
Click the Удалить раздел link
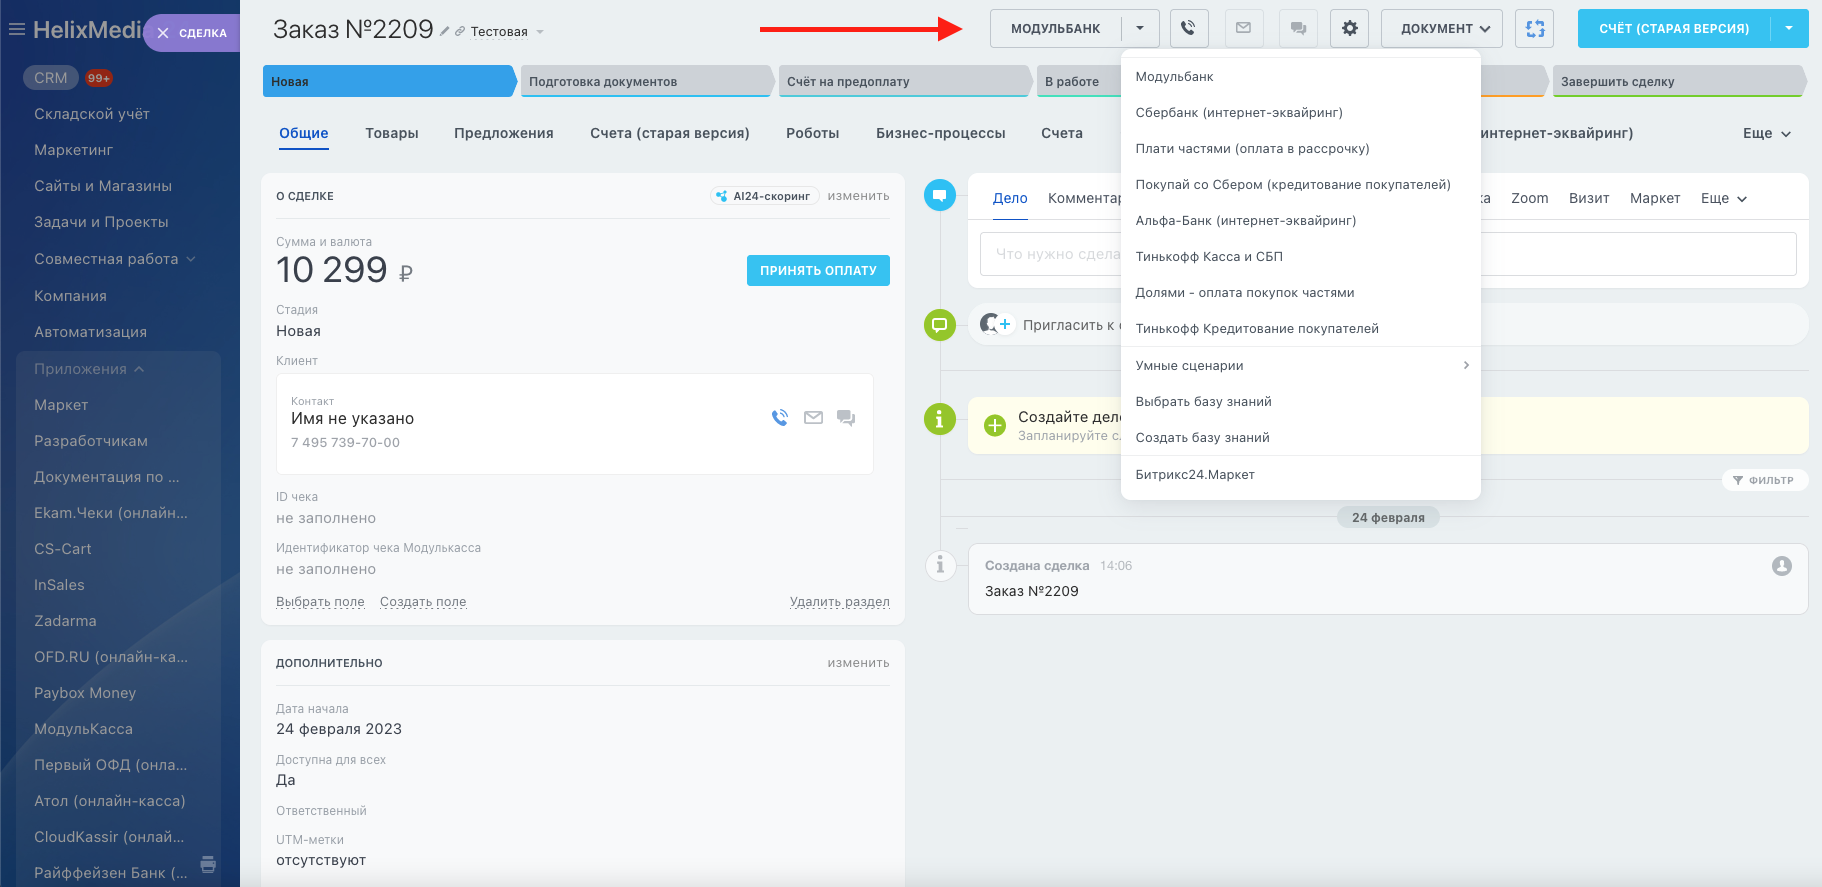tap(840, 602)
